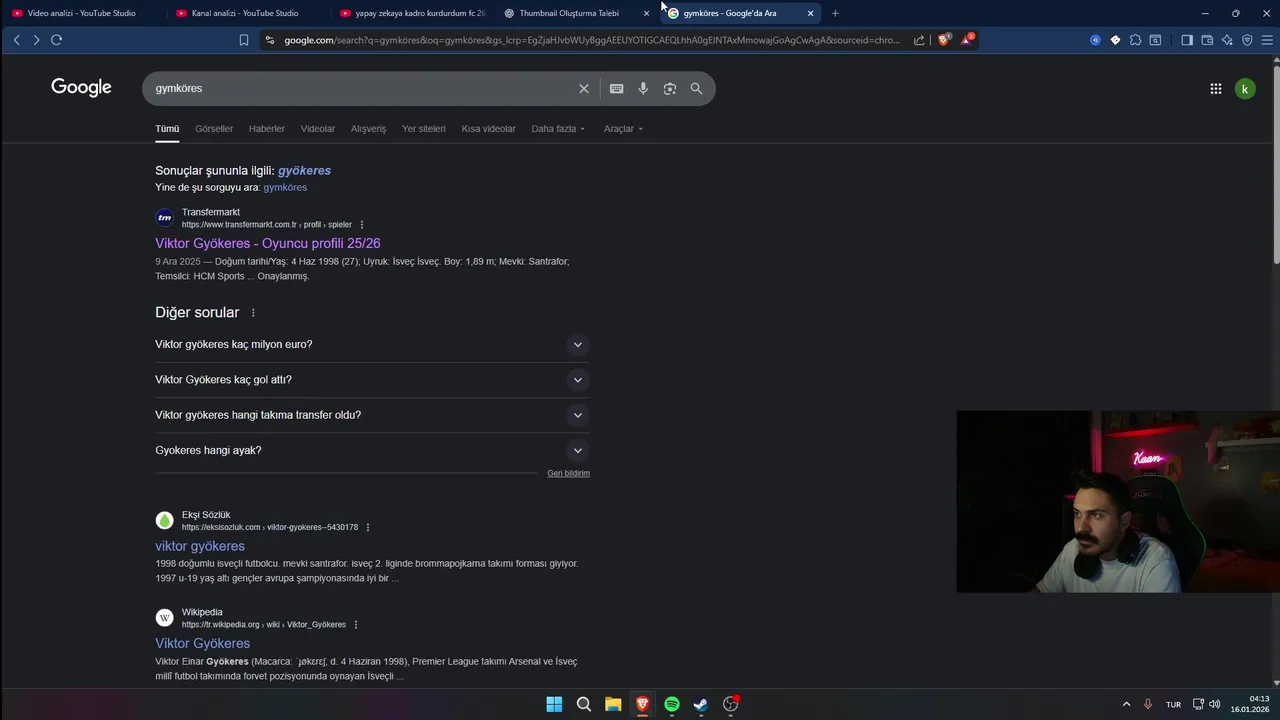Click the browser forward arrow
Viewport: 1280px width, 720px height.
[x=36, y=40]
